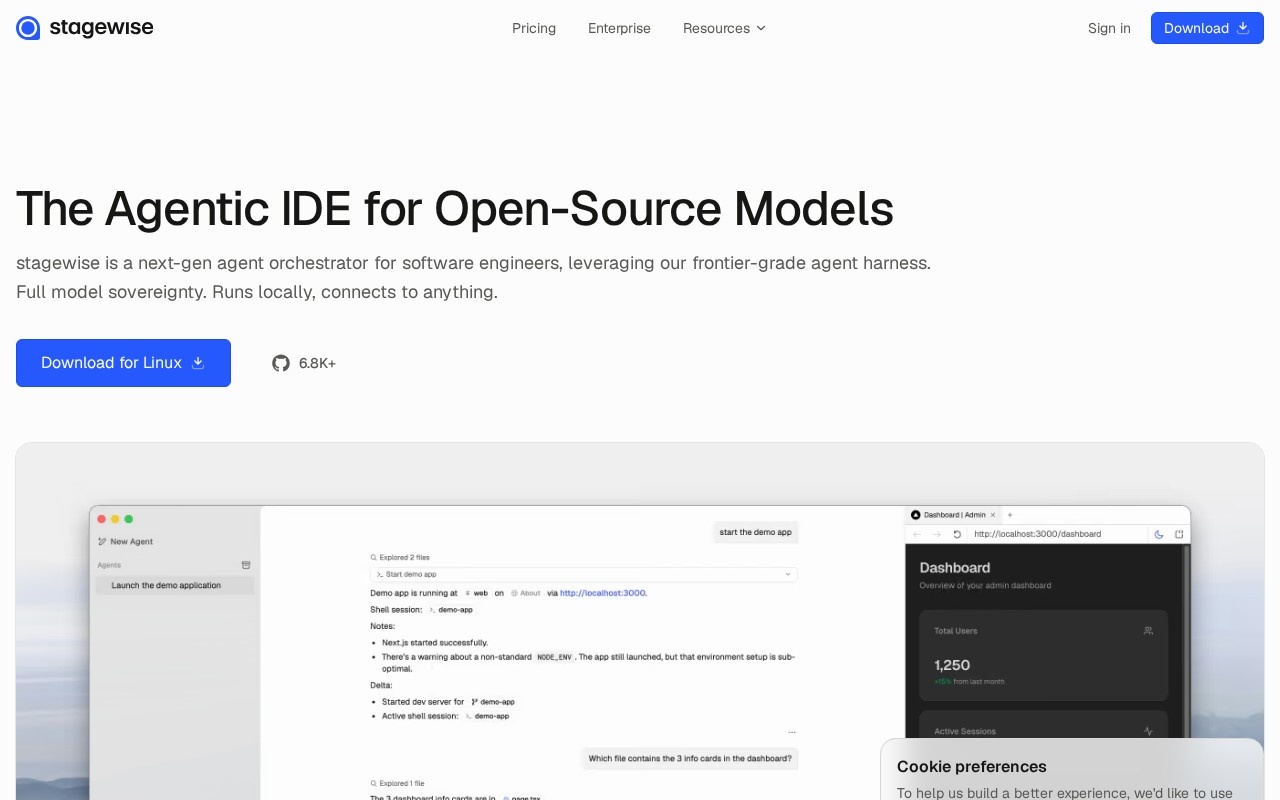Expand the Resources dropdown menu

(x=724, y=28)
